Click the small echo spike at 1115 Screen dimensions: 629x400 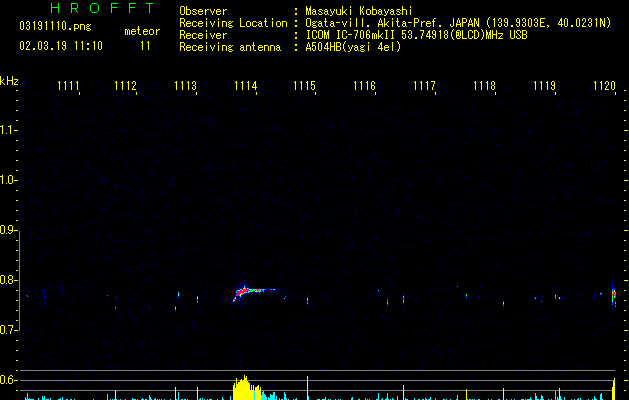pyautogui.click(x=307, y=301)
